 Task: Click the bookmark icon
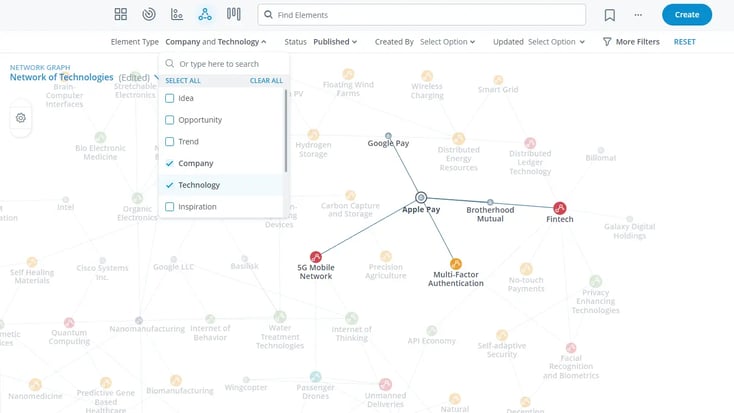pos(609,15)
